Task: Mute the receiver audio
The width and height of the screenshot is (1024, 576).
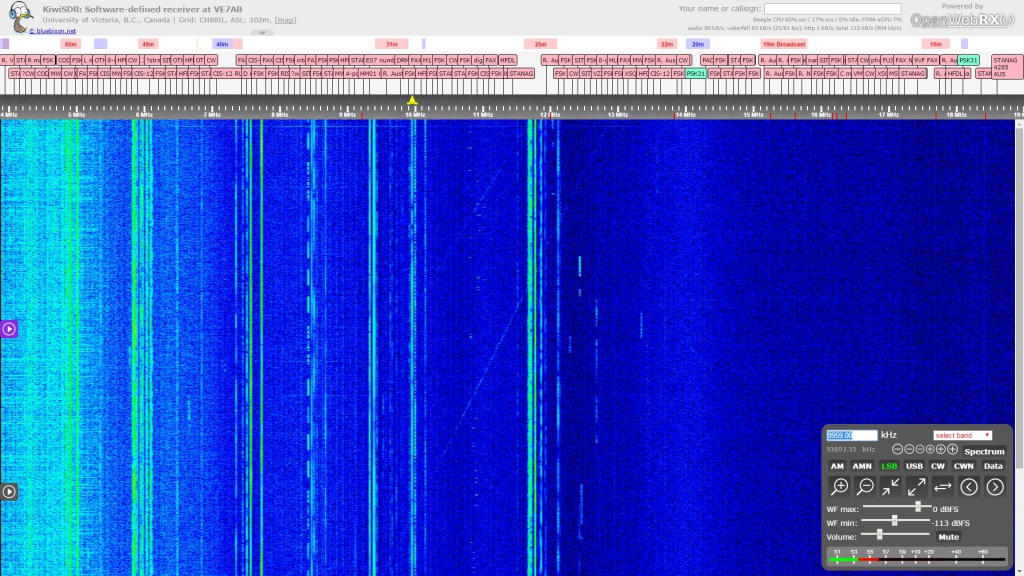Action: (x=948, y=537)
